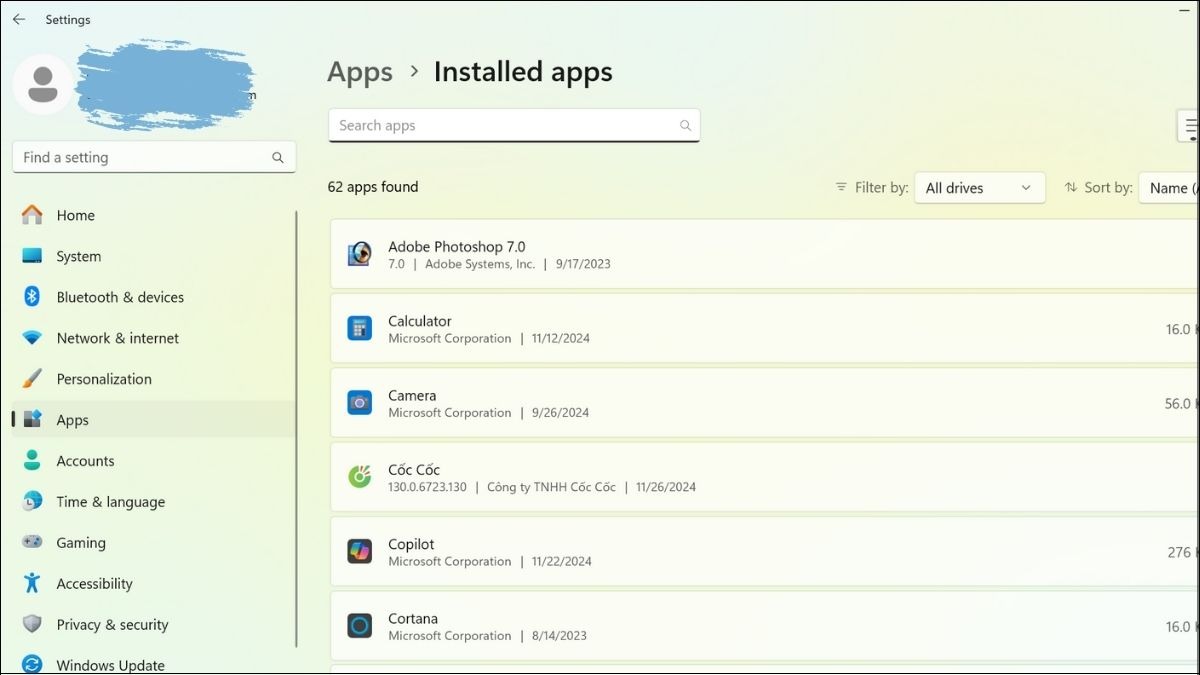Click the Calculator app icon
Image resolution: width=1200 pixels, height=675 pixels.
[x=359, y=328]
